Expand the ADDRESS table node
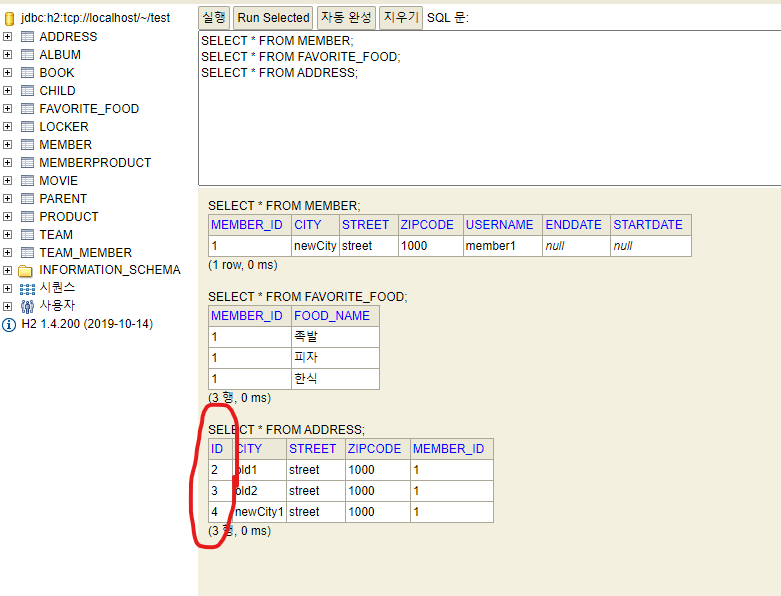 (x=7, y=37)
